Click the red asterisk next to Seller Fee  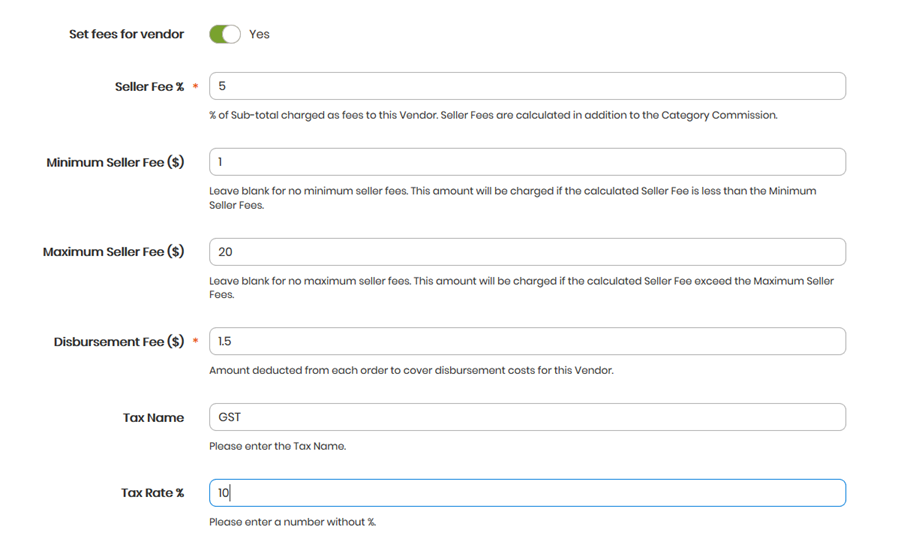click(196, 86)
